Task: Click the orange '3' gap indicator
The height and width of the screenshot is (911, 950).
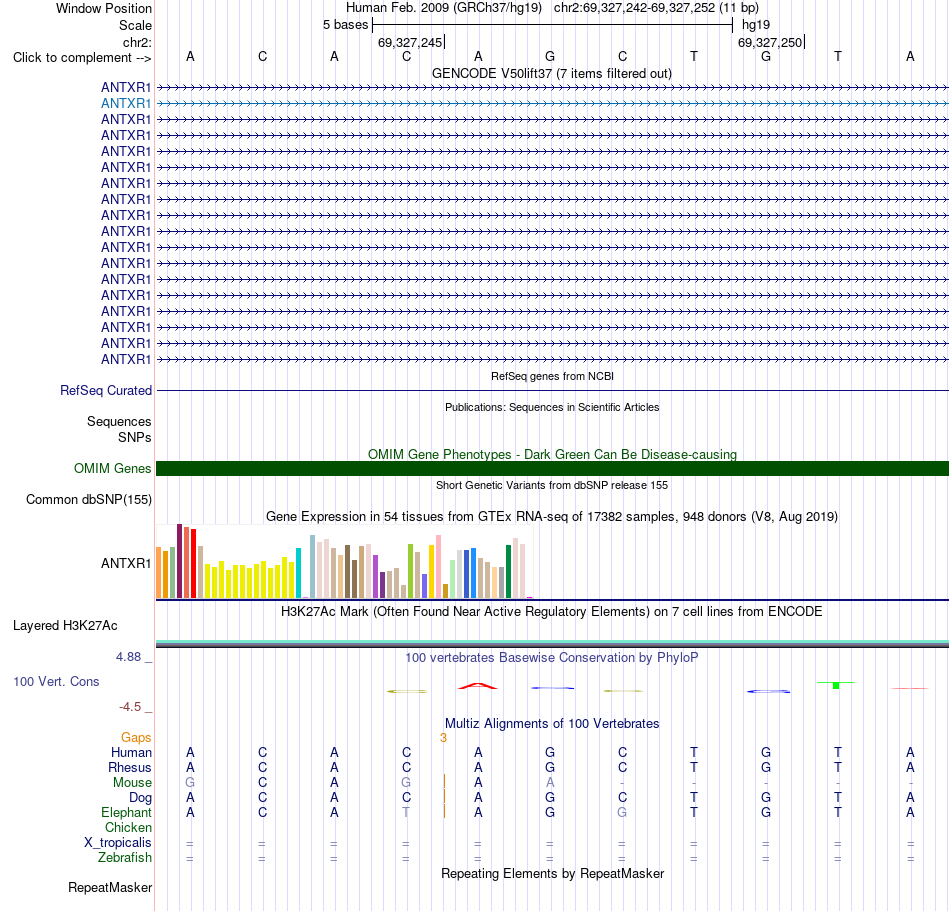Action: pyautogui.click(x=443, y=737)
